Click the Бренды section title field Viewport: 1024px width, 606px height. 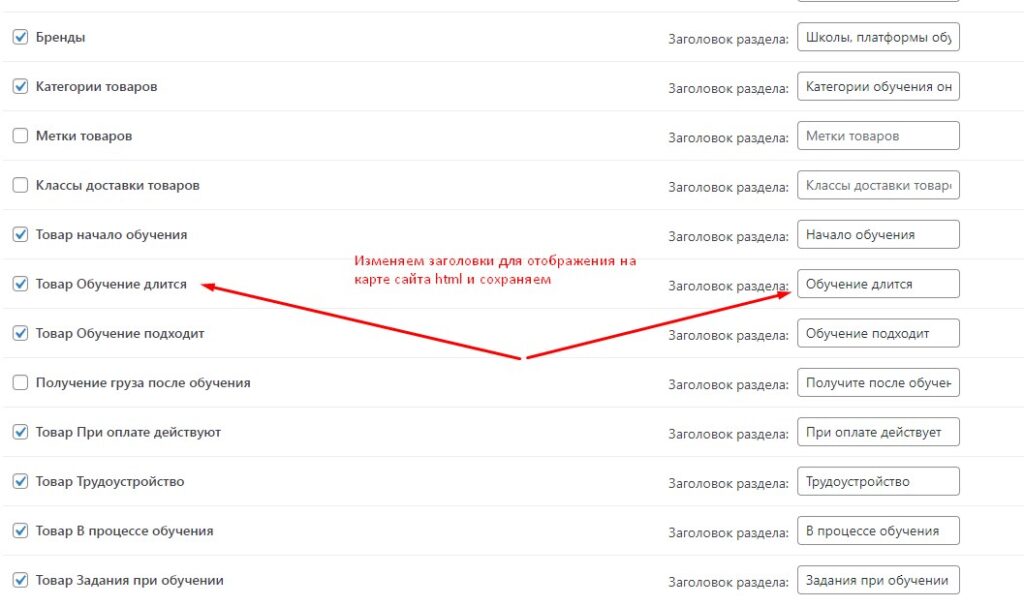[878, 38]
